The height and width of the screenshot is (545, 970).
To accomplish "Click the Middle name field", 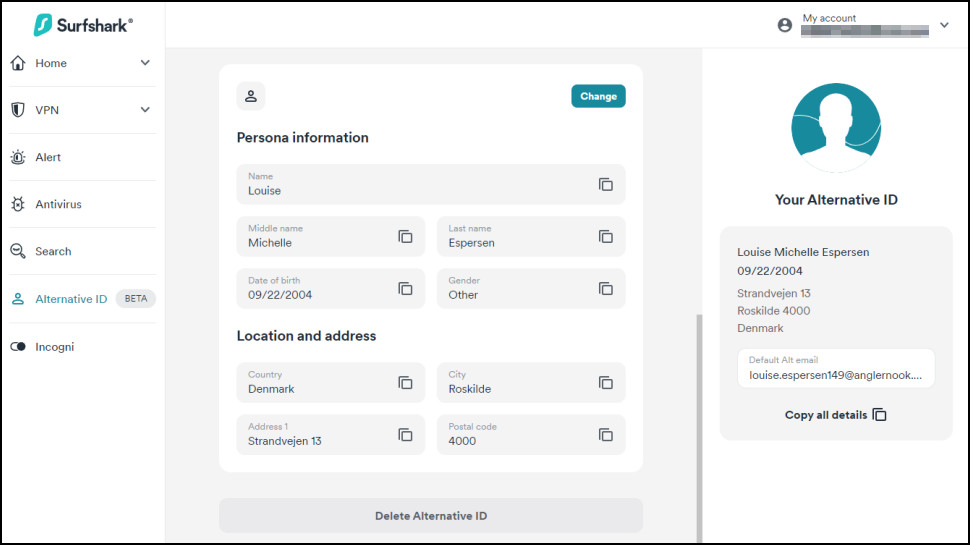I will (330, 236).
